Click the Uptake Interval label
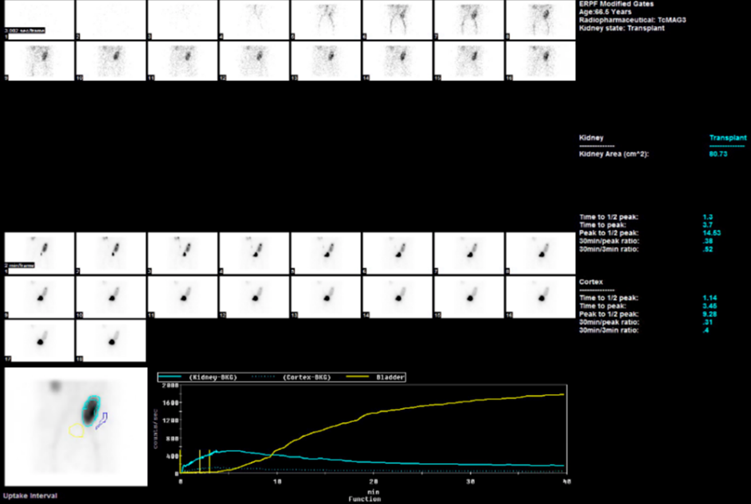 pyautogui.click(x=30, y=495)
